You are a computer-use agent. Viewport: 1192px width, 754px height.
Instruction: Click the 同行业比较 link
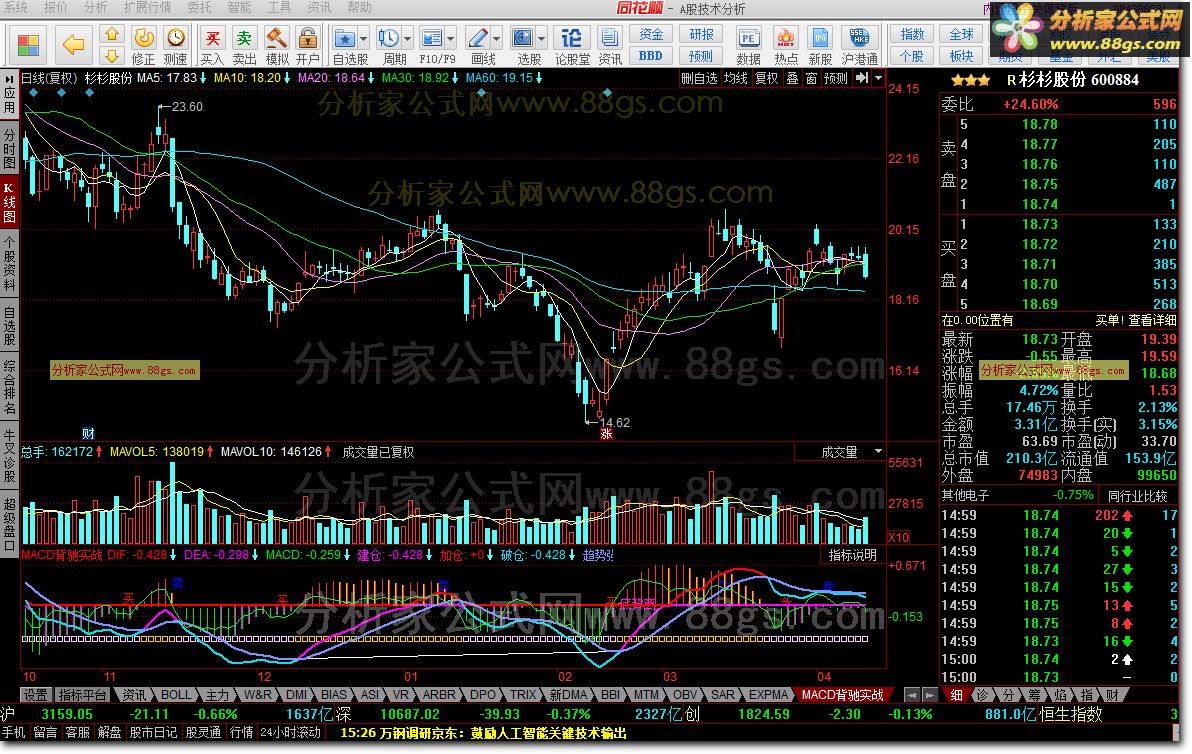point(1139,496)
